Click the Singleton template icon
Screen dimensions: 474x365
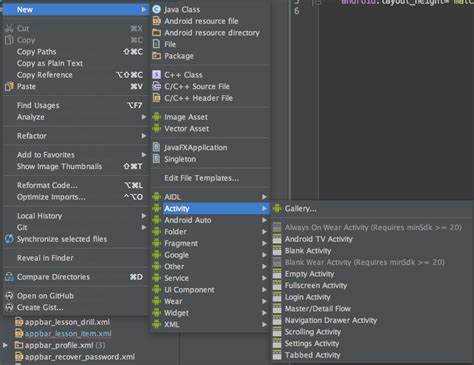click(x=156, y=159)
